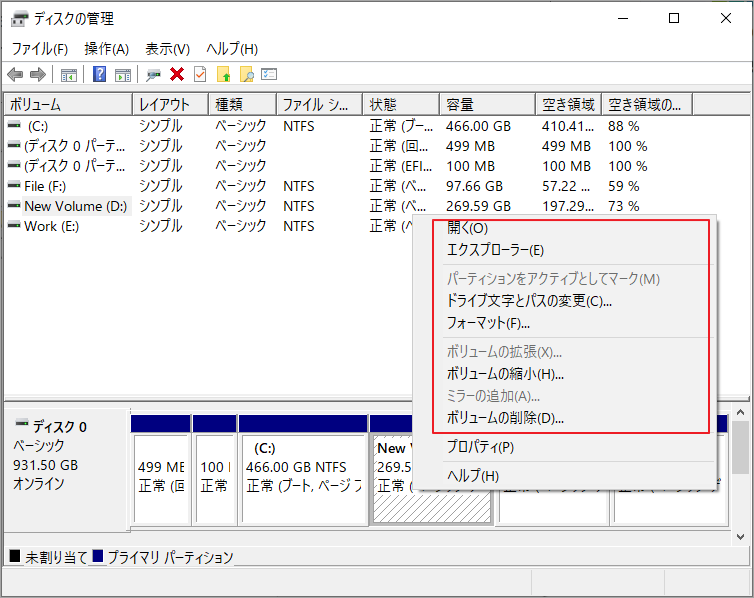Click the black 未割り当て legend swatch

point(15,556)
